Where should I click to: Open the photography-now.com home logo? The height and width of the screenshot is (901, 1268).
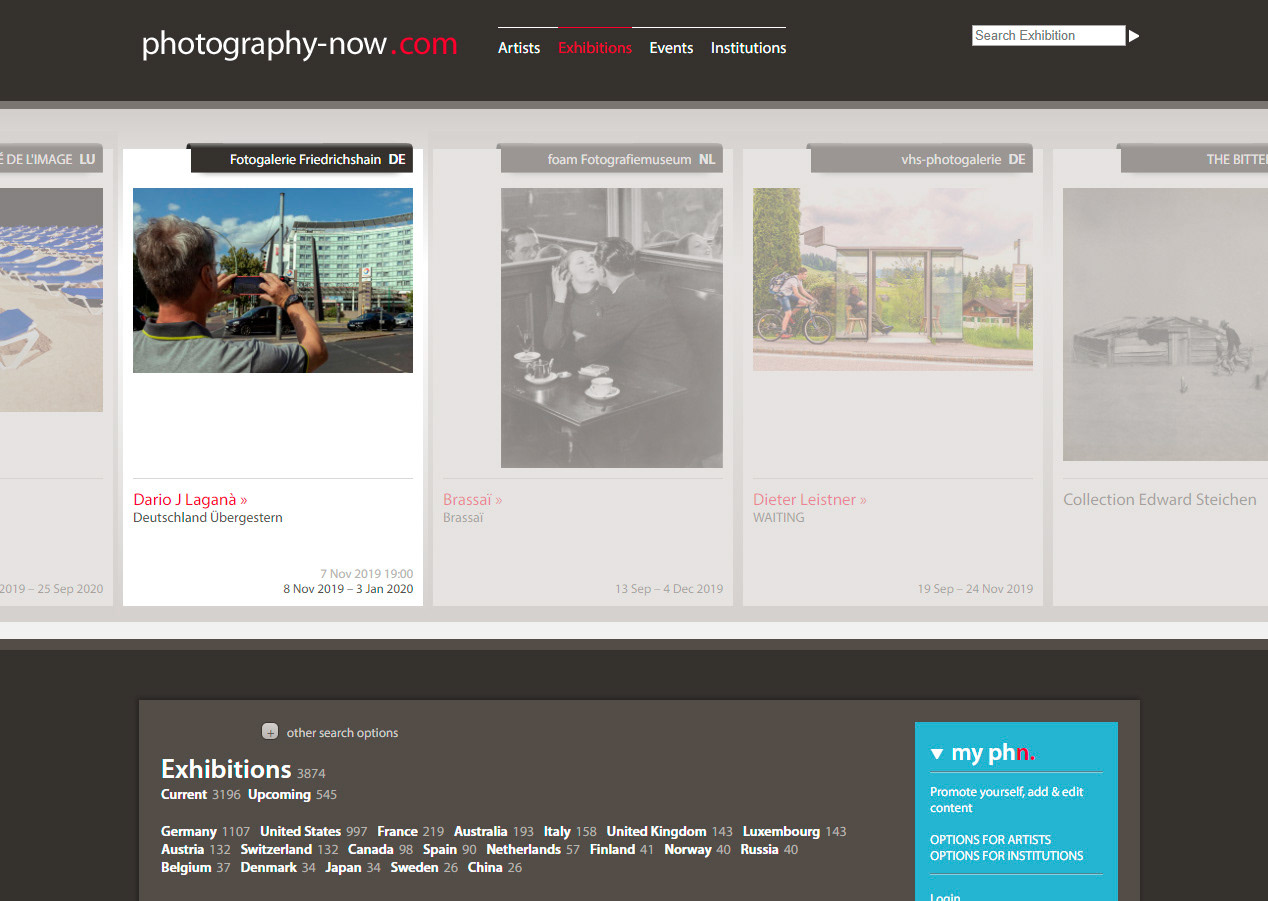299,44
